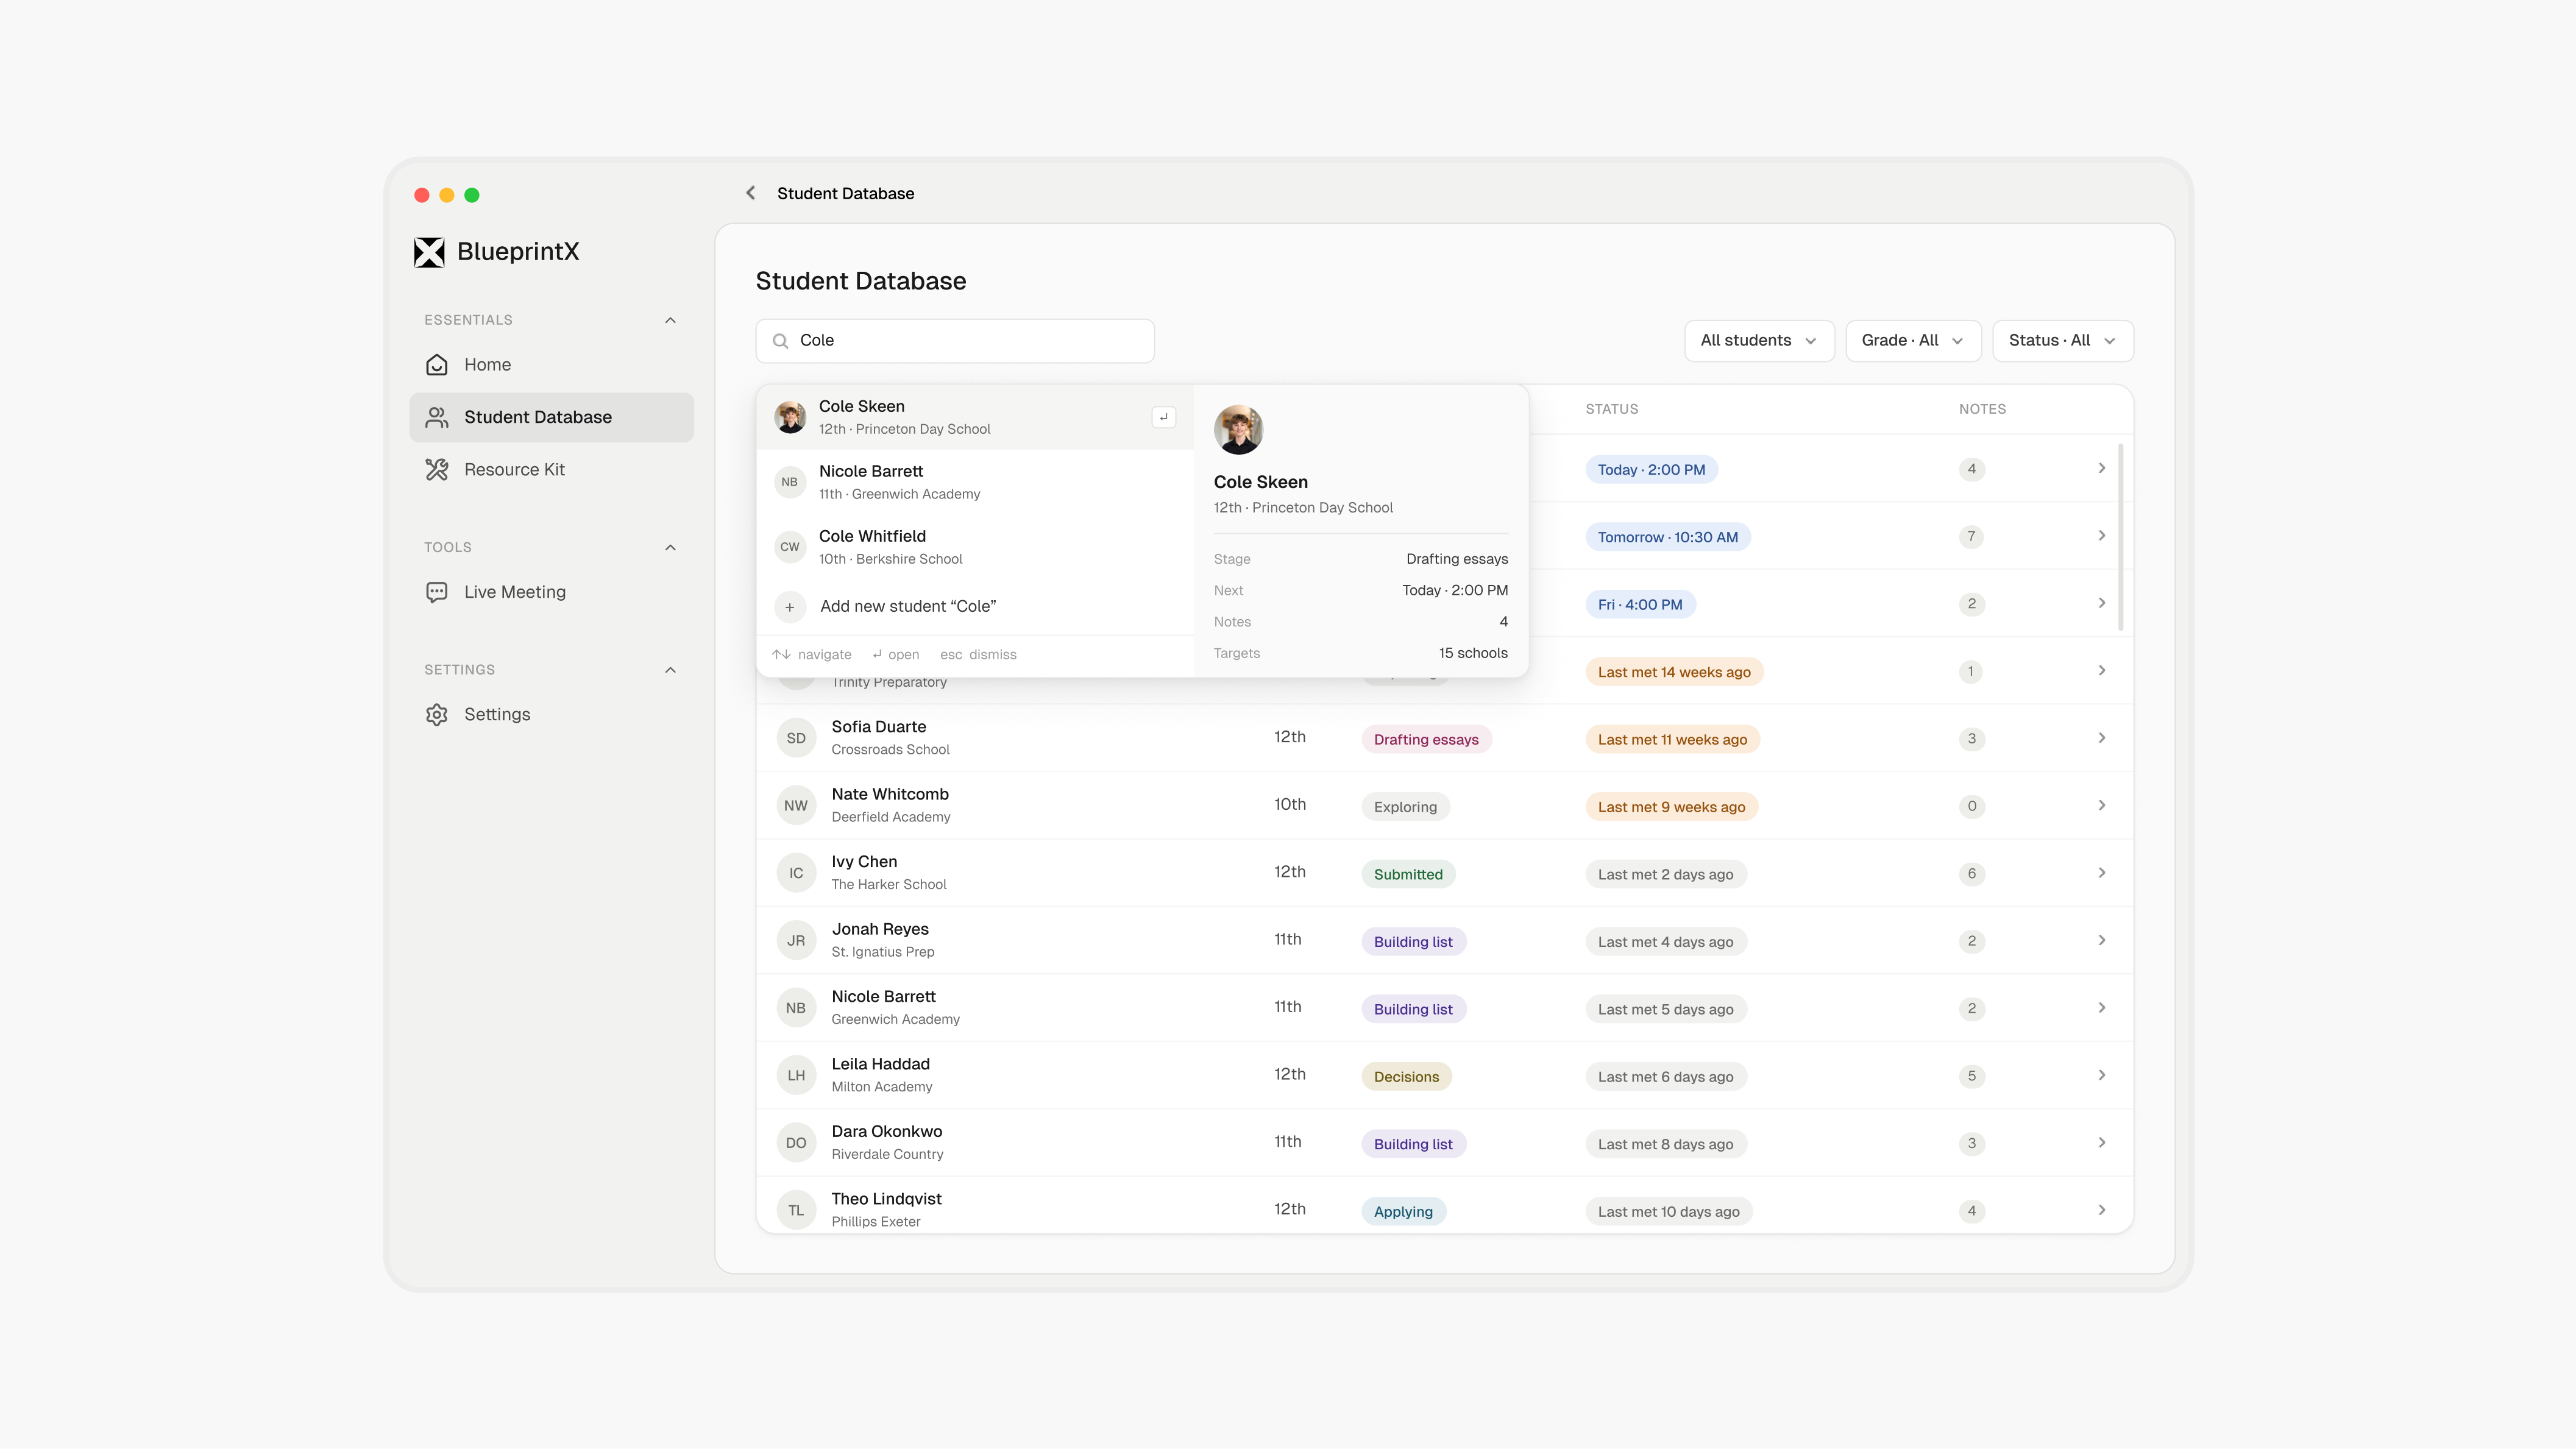This screenshot has height=1449, width=2576.
Task: Click the Student Database breadcrumb title
Action: pyautogui.click(x=845, y=194)
